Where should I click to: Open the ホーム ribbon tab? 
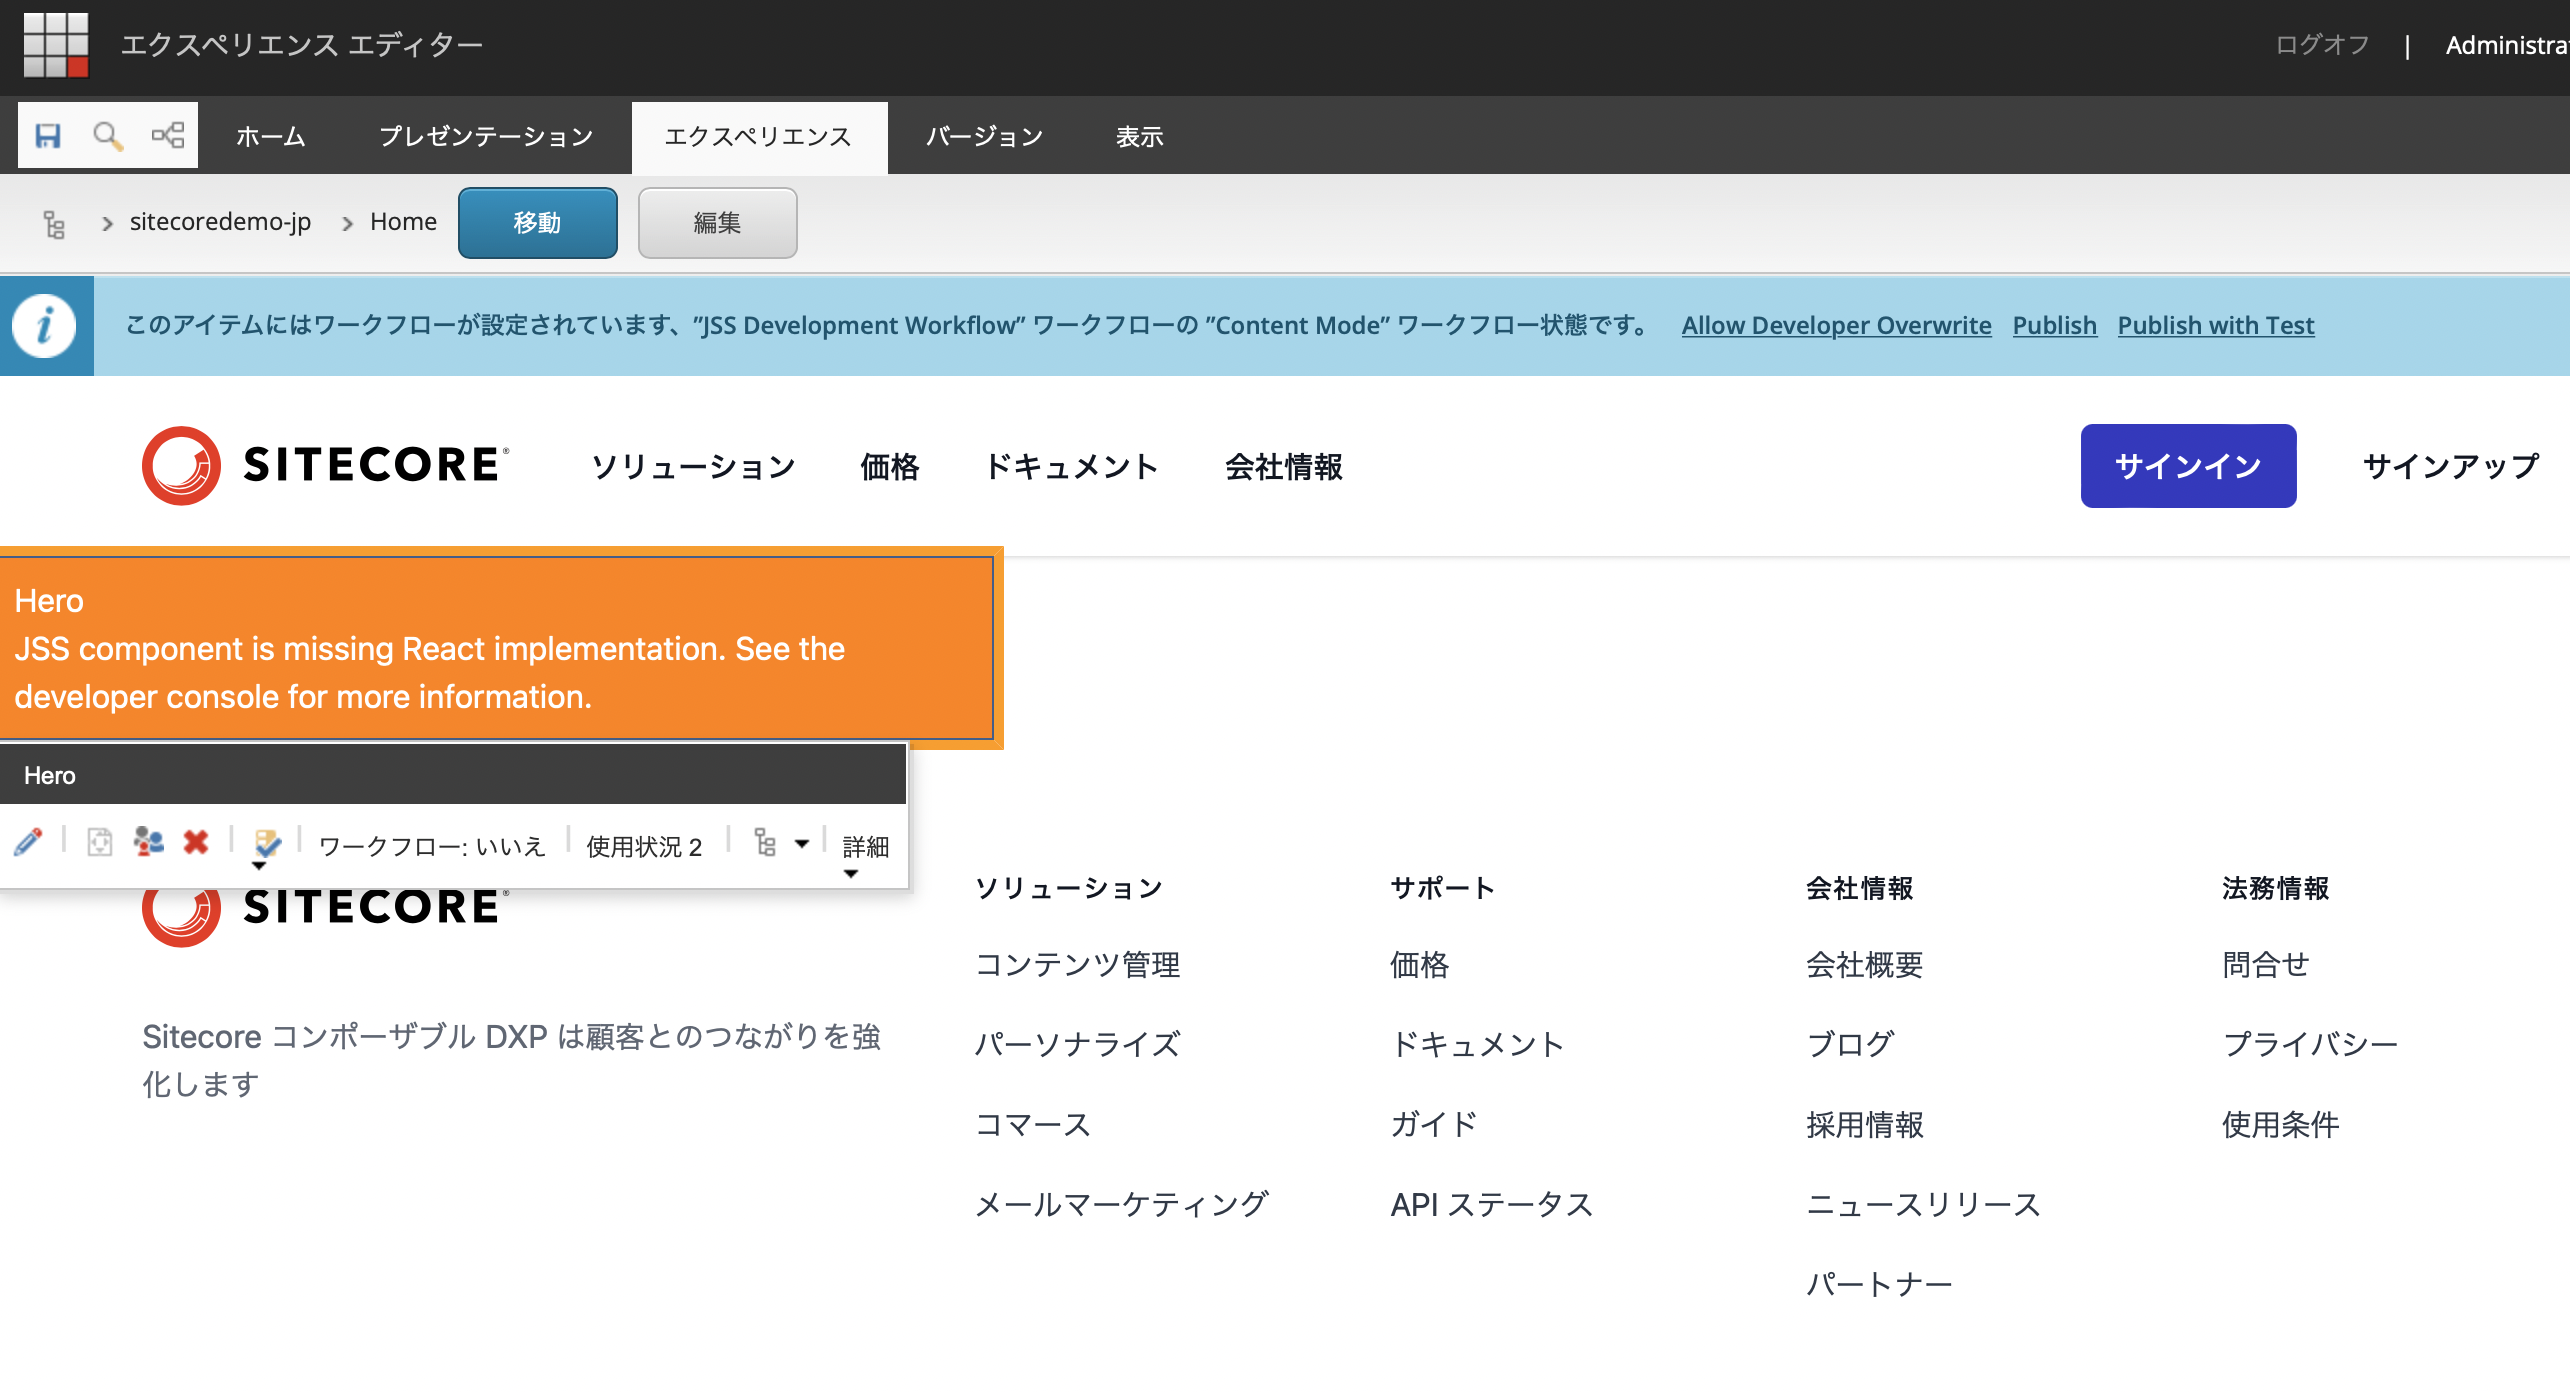271,137
